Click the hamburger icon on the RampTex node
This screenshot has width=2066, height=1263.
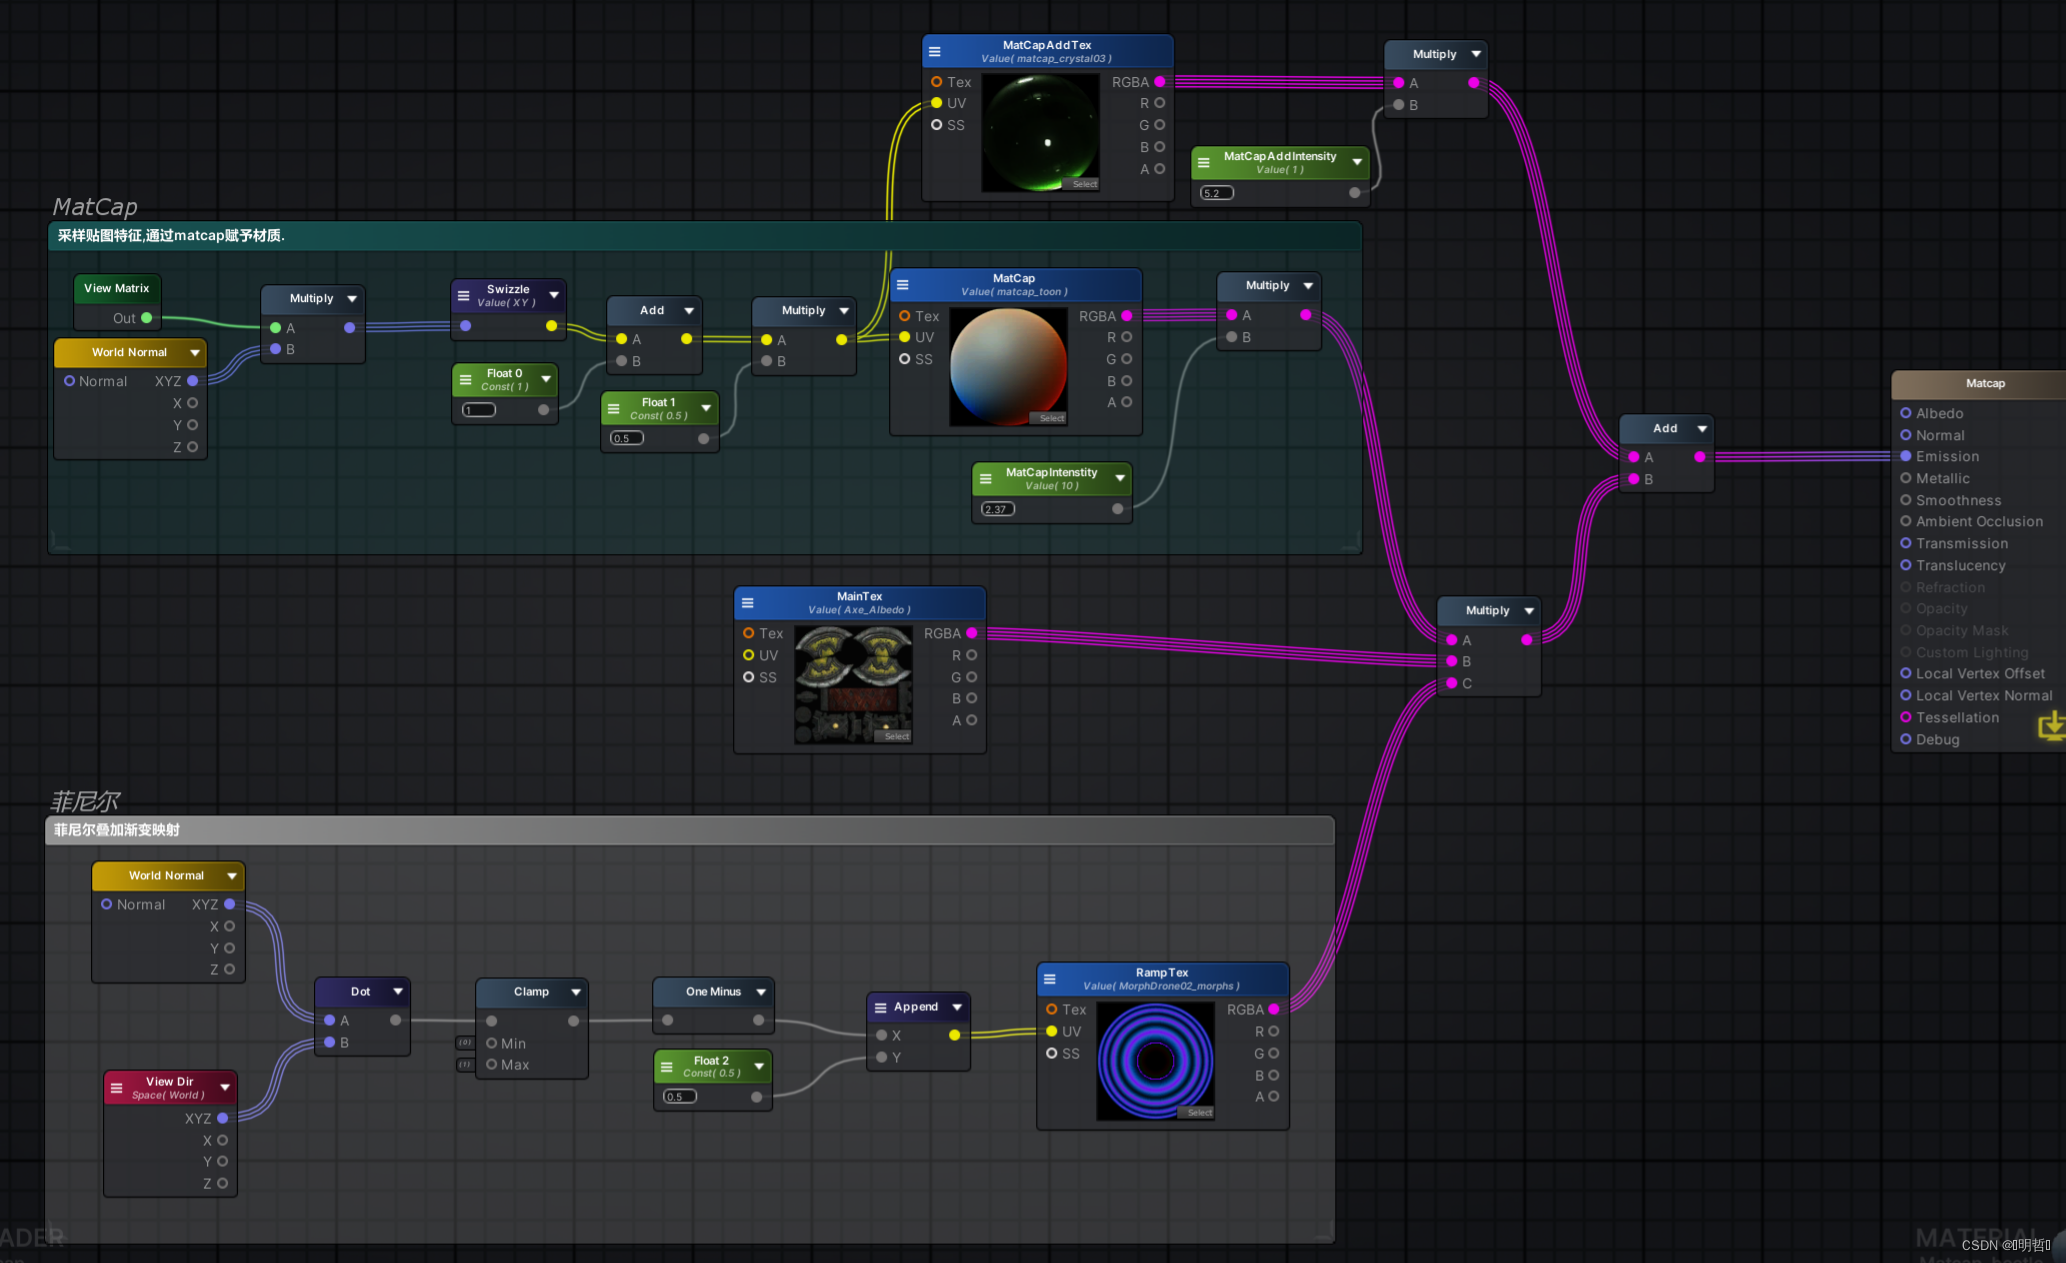pos(1050,978)
